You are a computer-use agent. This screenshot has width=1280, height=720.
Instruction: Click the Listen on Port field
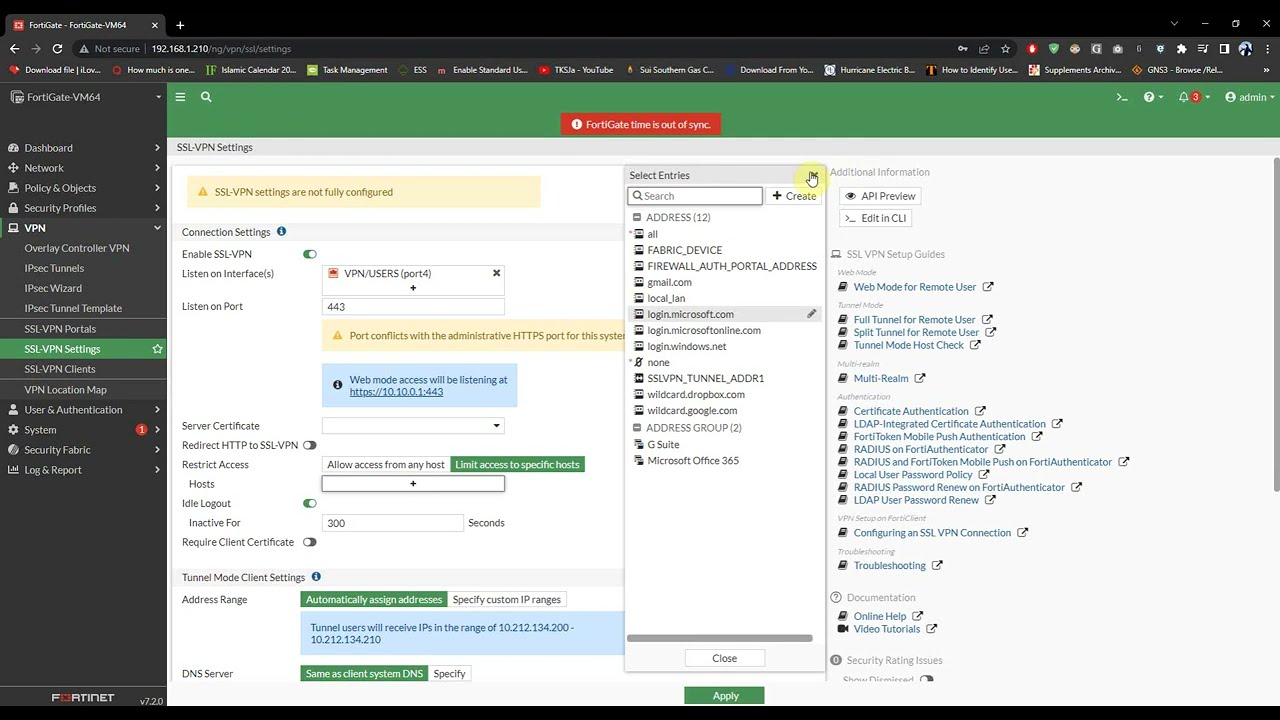coord(413,307)
